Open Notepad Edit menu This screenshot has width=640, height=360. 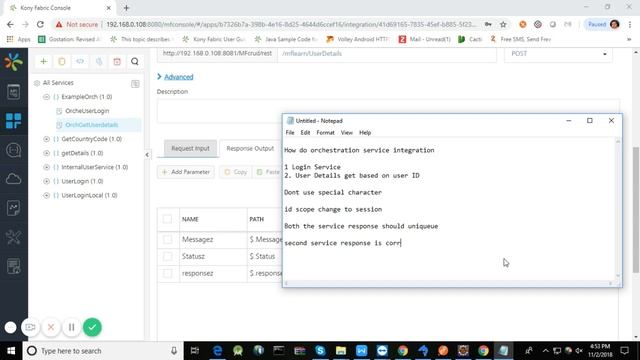pos(305,133)
